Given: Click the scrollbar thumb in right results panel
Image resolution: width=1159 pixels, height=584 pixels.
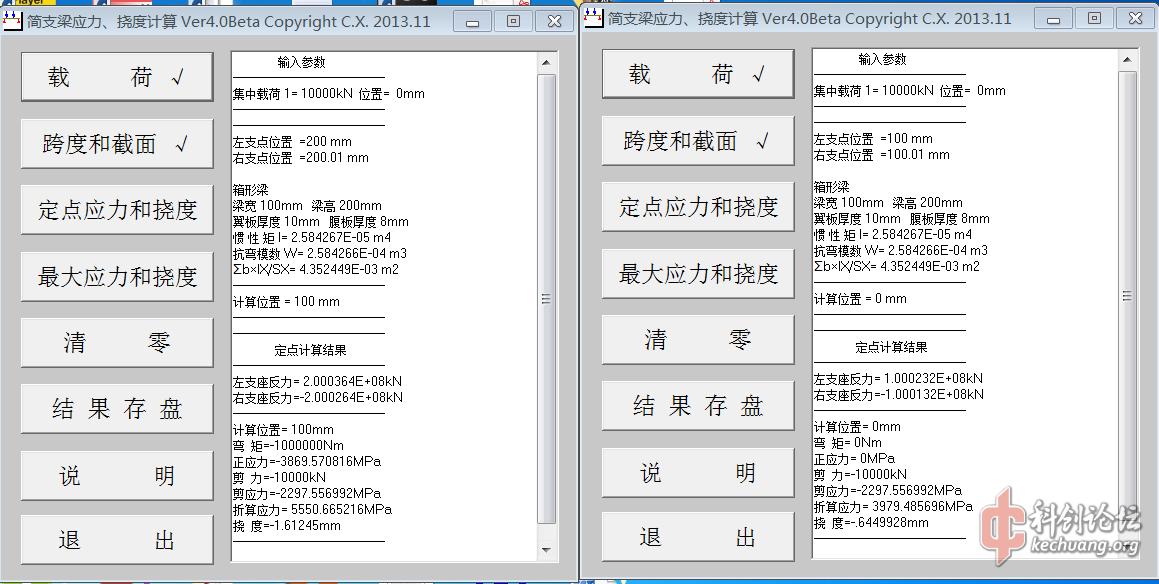Looking at the screenshot, I should [1127, 296].
